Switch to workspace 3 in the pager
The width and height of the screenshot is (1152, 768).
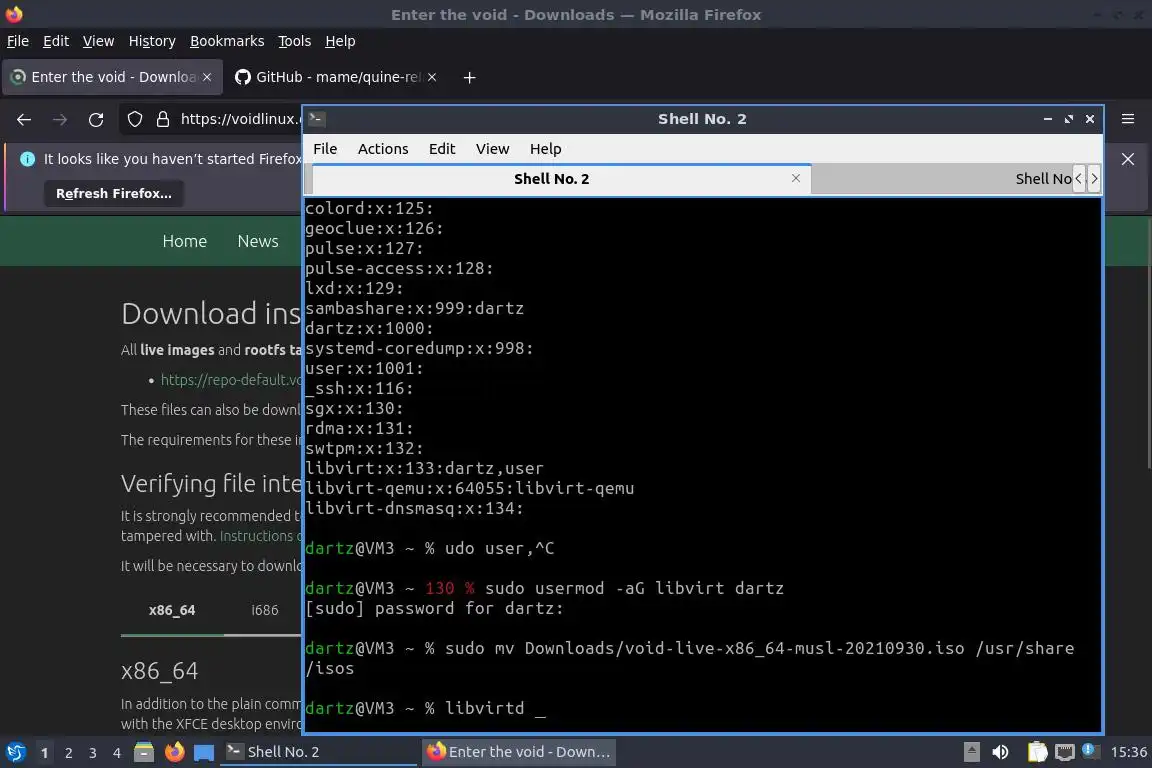tap(93, 753)
